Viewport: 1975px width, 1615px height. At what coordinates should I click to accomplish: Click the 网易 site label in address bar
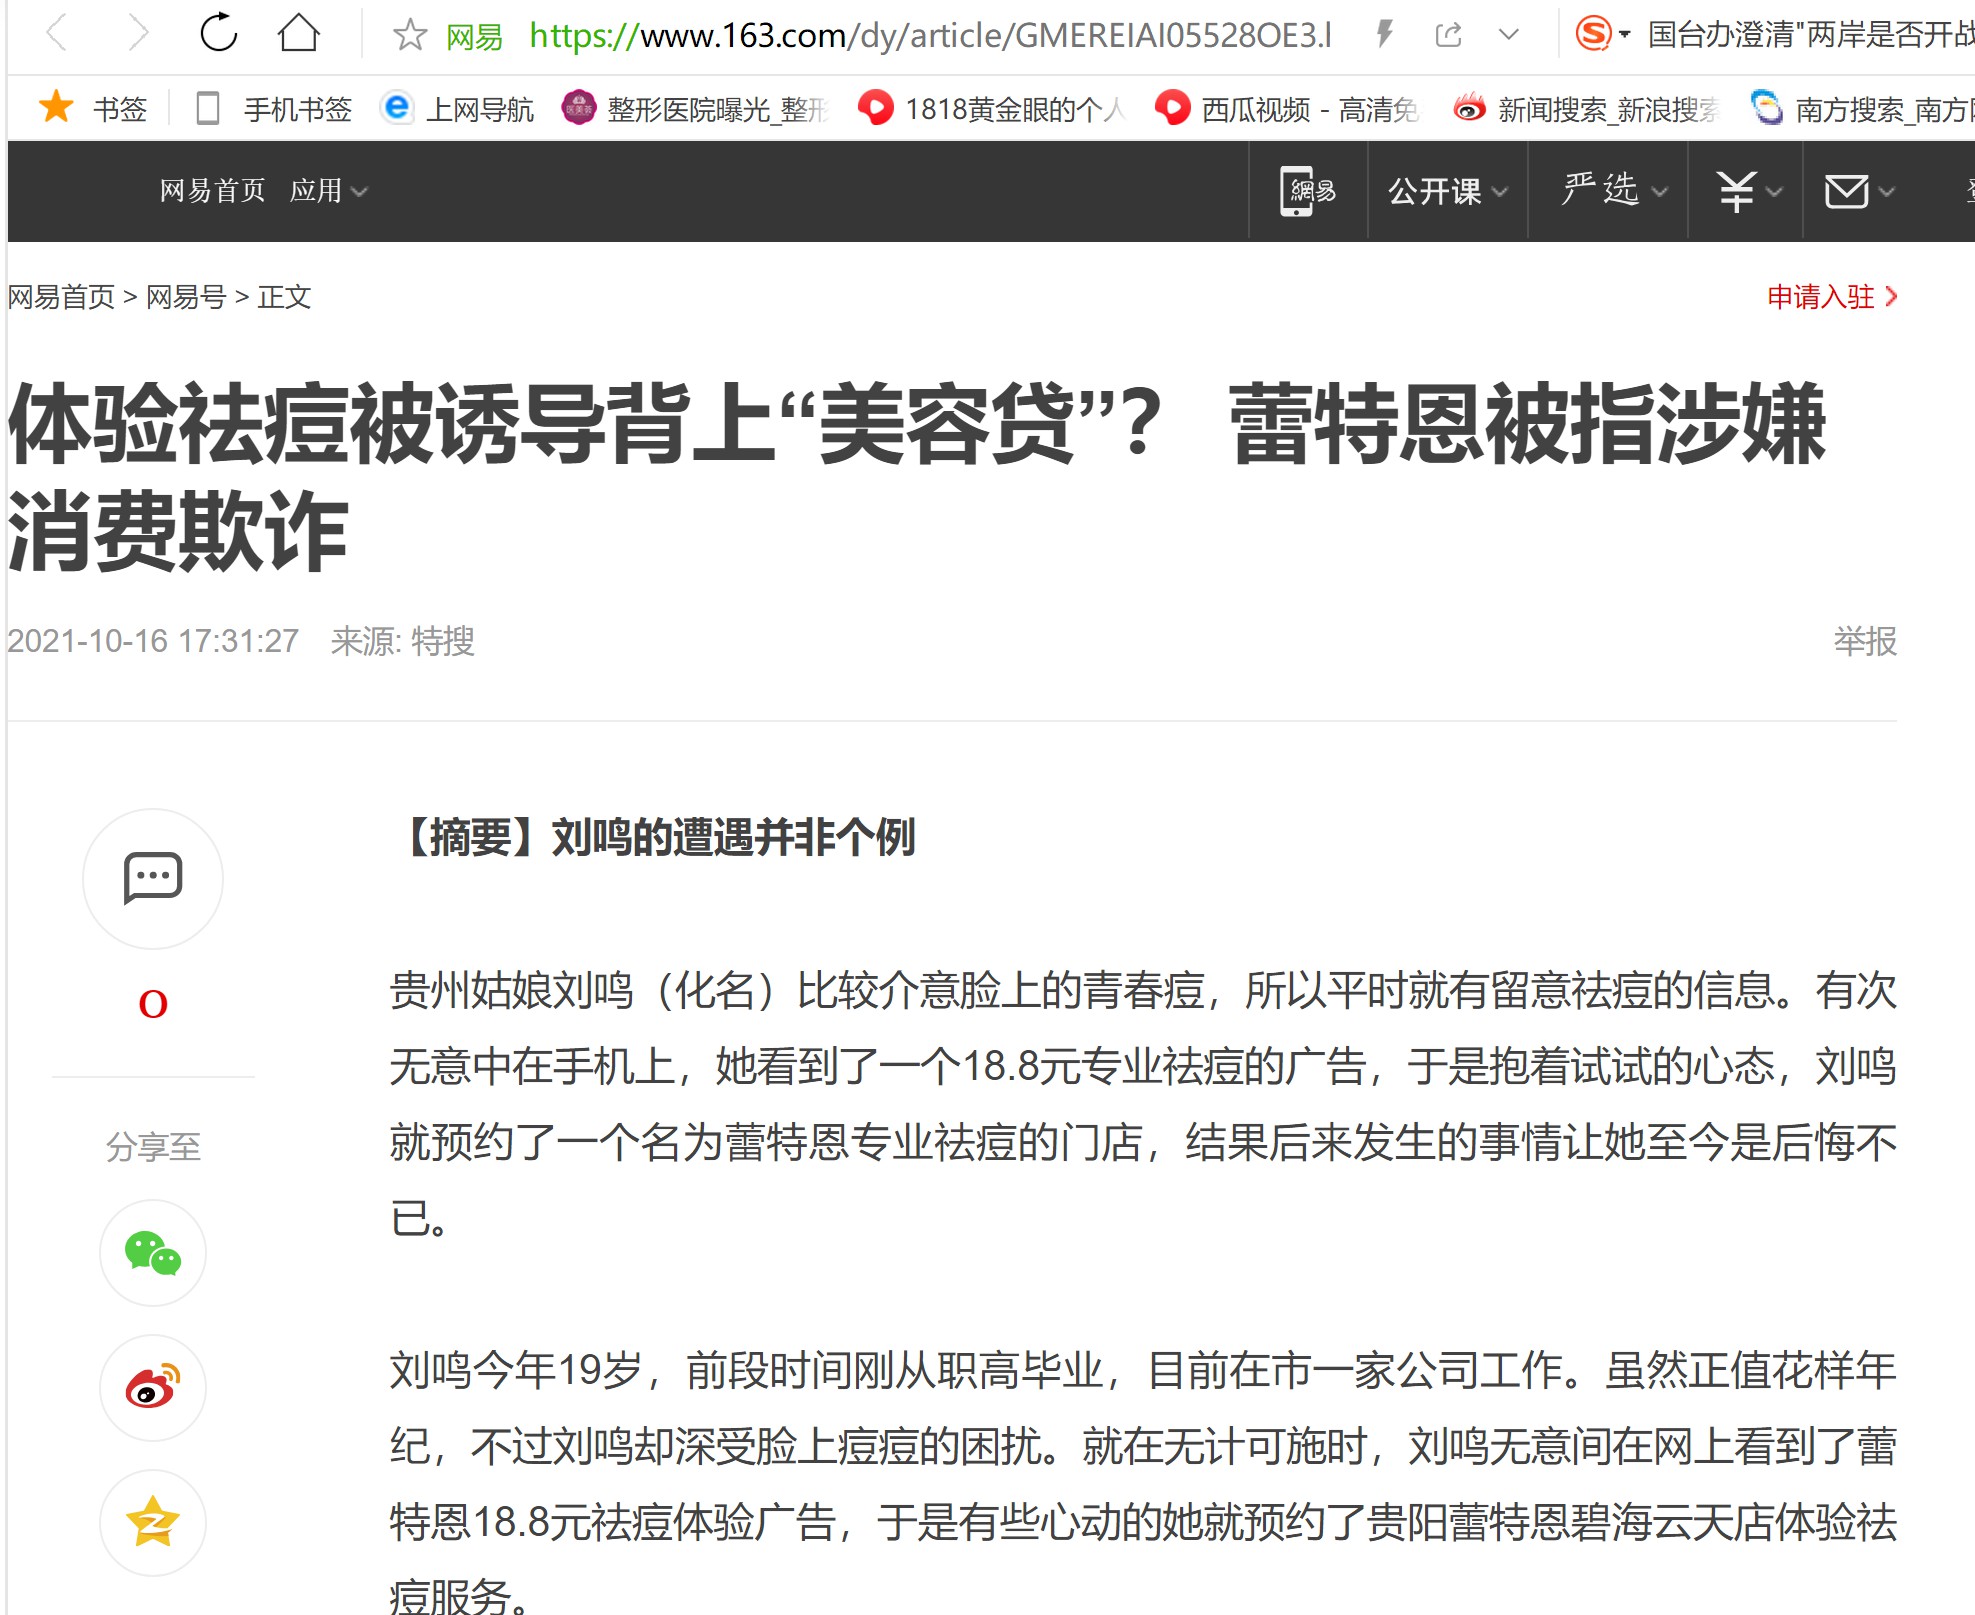[x=474, y=37]
